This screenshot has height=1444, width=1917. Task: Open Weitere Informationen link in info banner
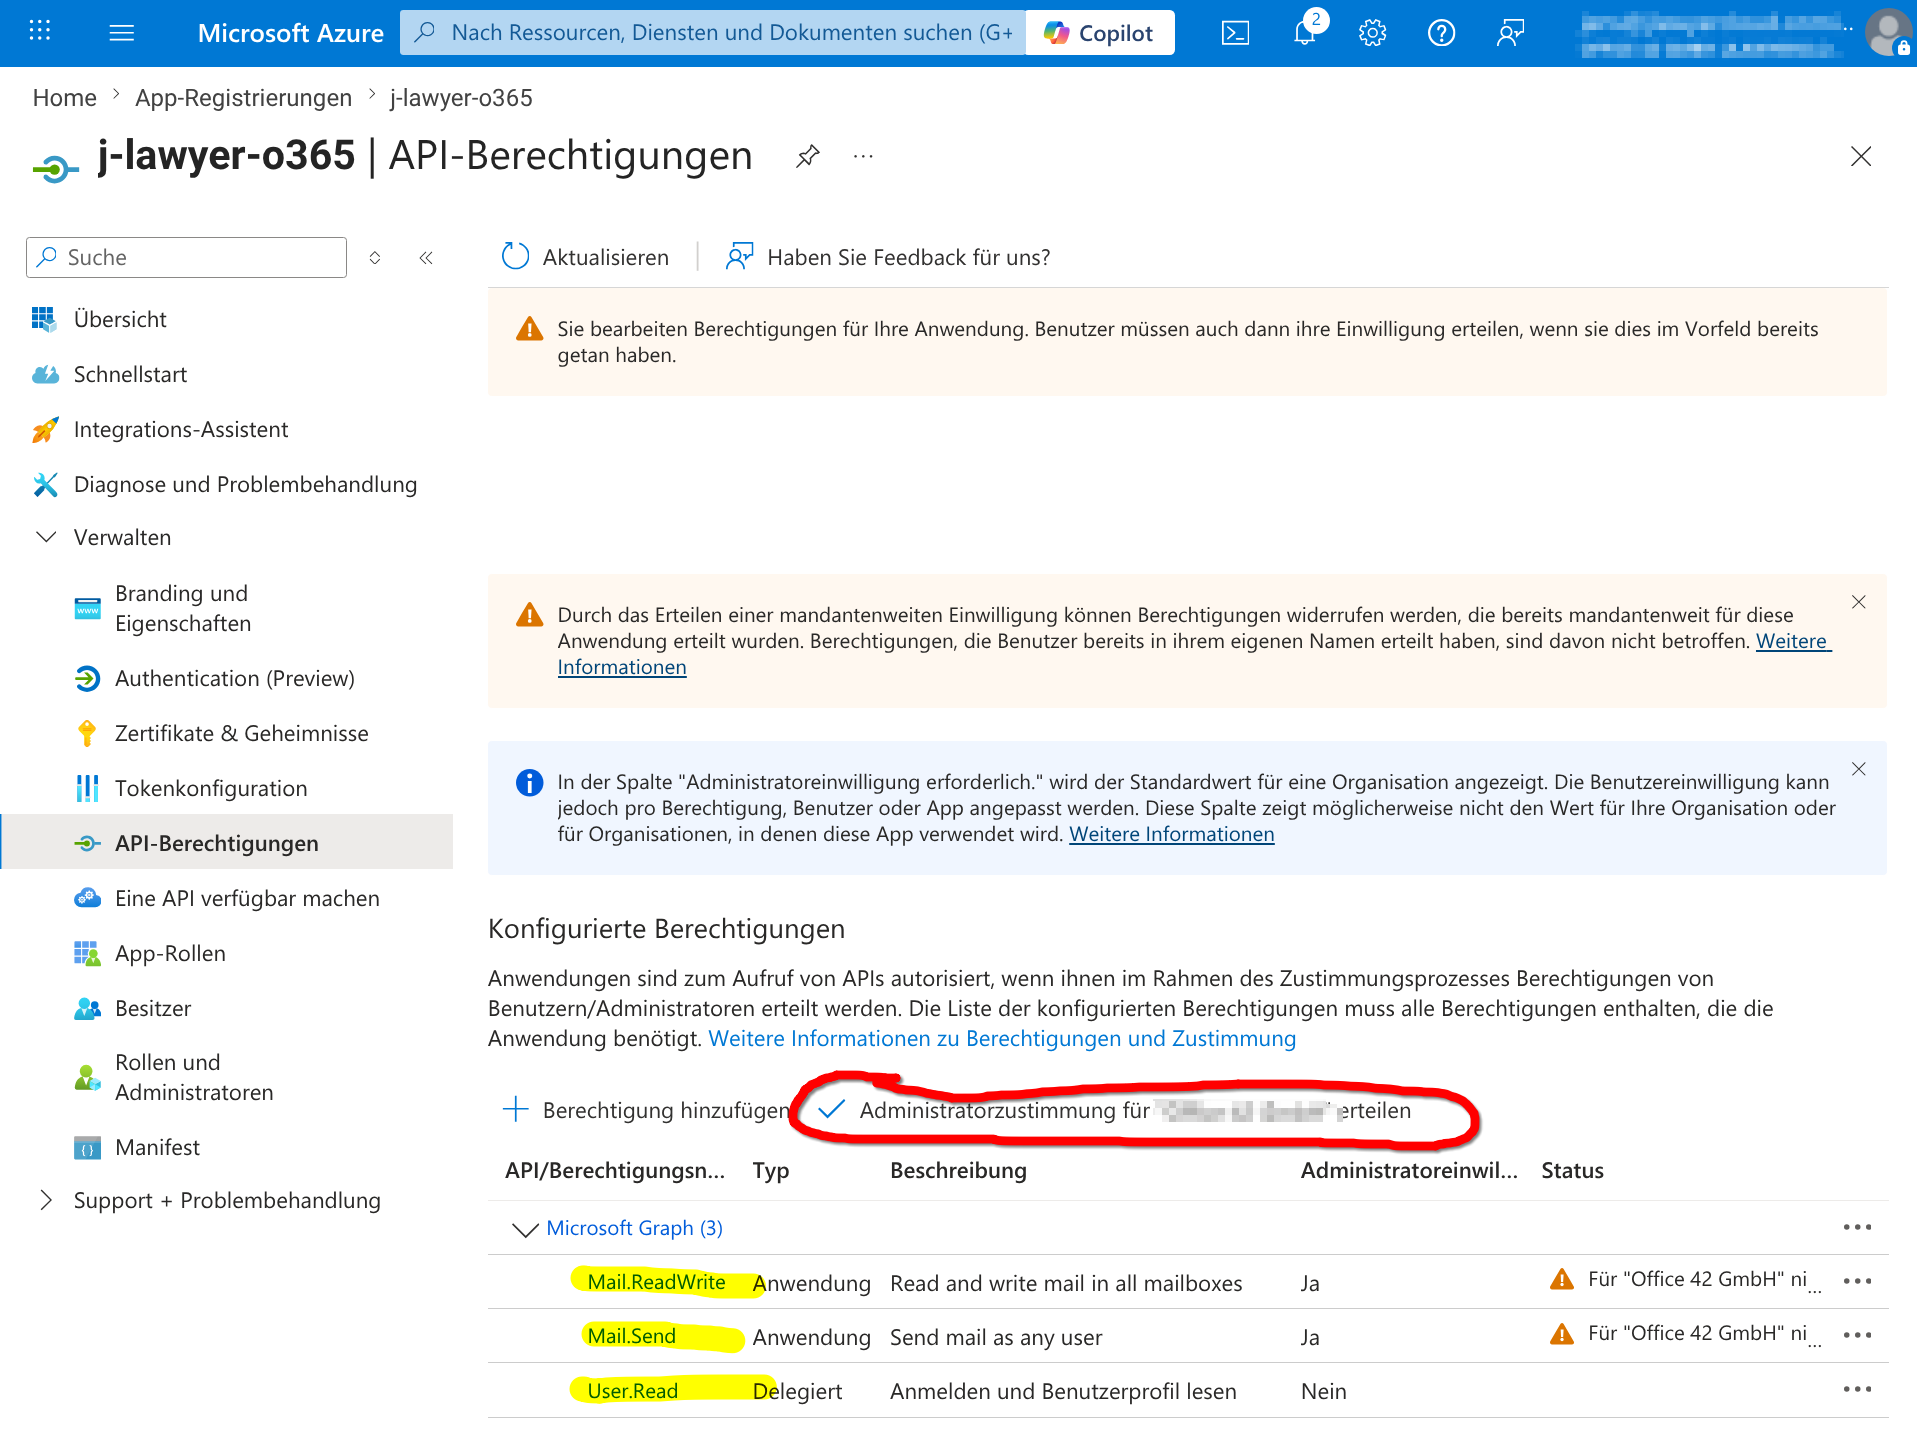pyautogui.click(x=1171, y=834)
